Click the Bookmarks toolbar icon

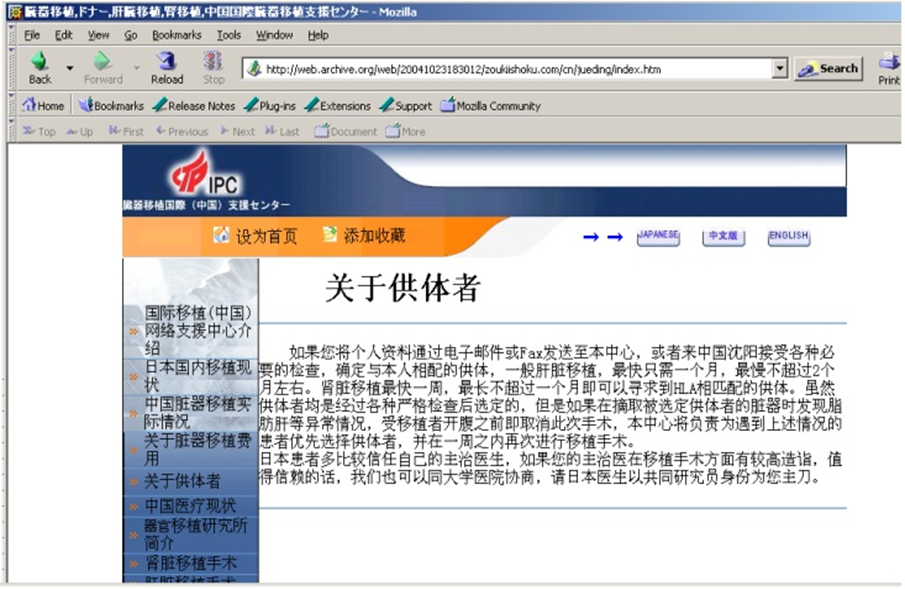coord(86,106)
